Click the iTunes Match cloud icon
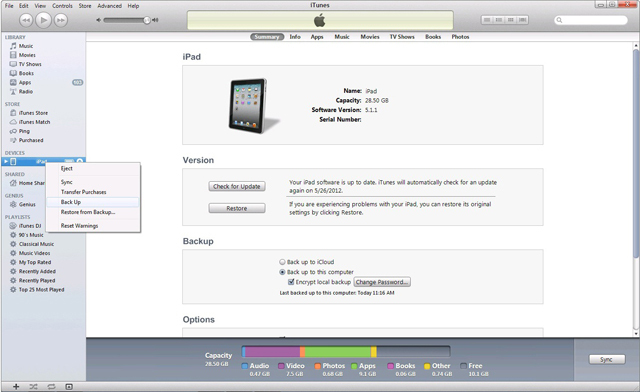Image resolution: width=640 pixels, height=392 pixels. click(13, 122)
